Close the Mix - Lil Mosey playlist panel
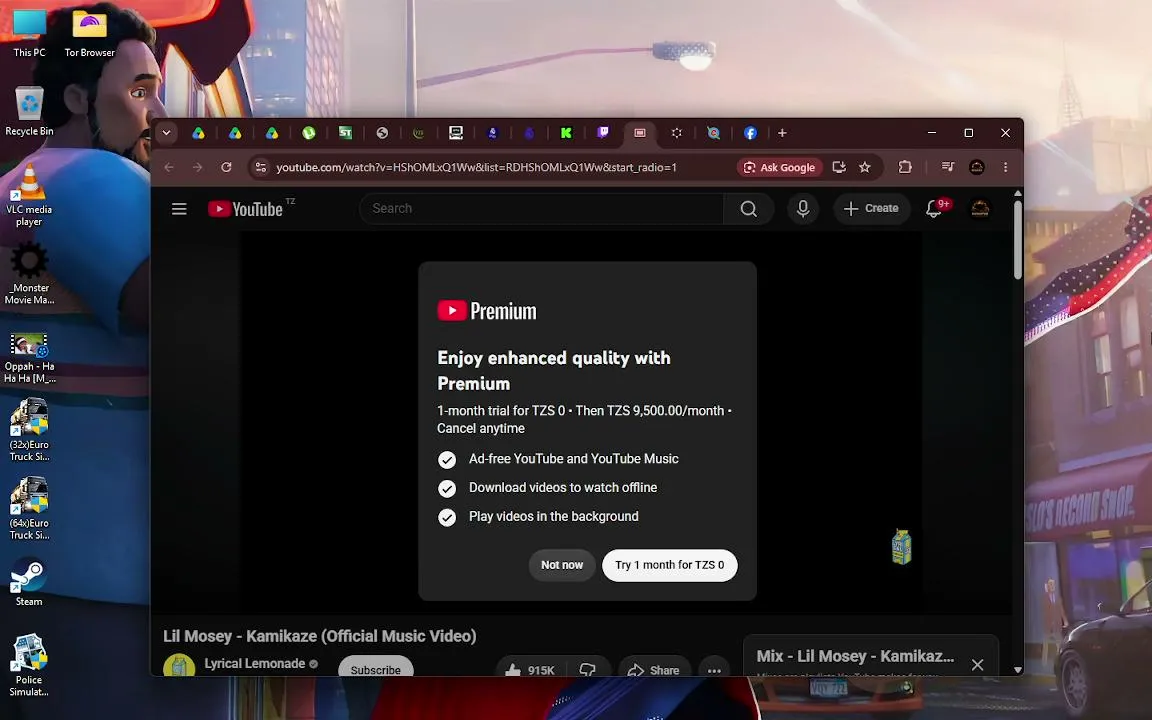This screenshot has width=1152, height=720. click(977, 665)
